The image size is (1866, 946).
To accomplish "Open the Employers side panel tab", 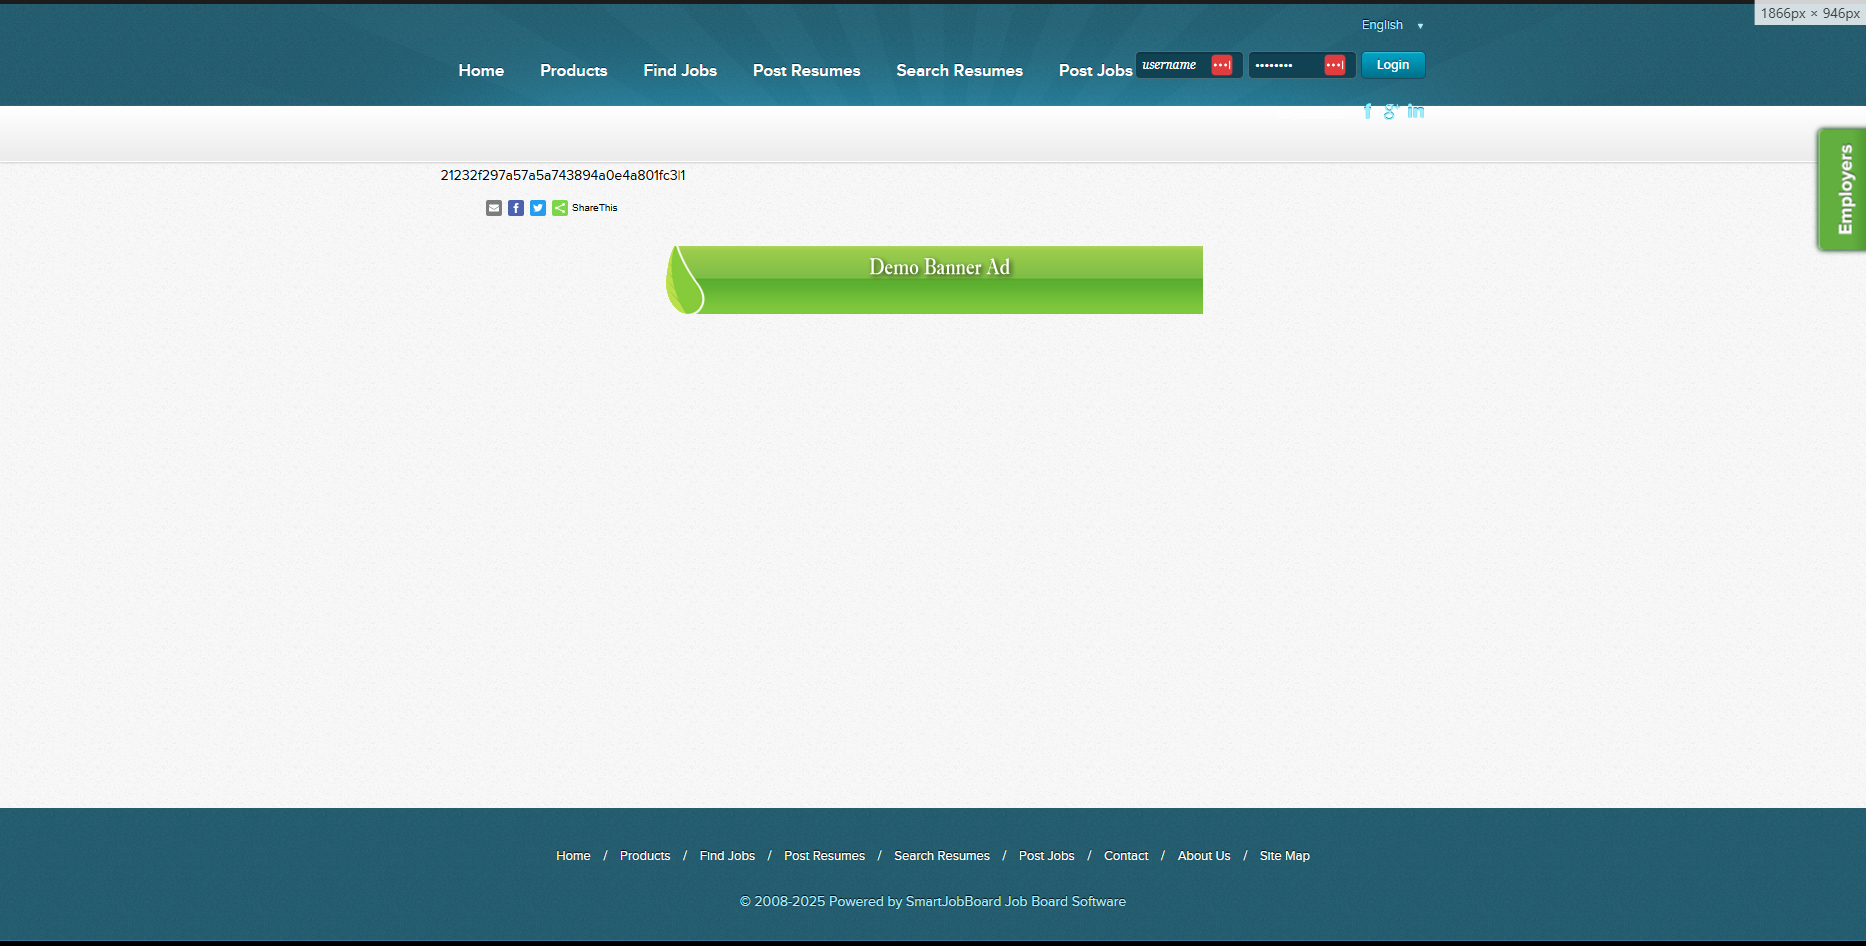I will click(1842, 188).
